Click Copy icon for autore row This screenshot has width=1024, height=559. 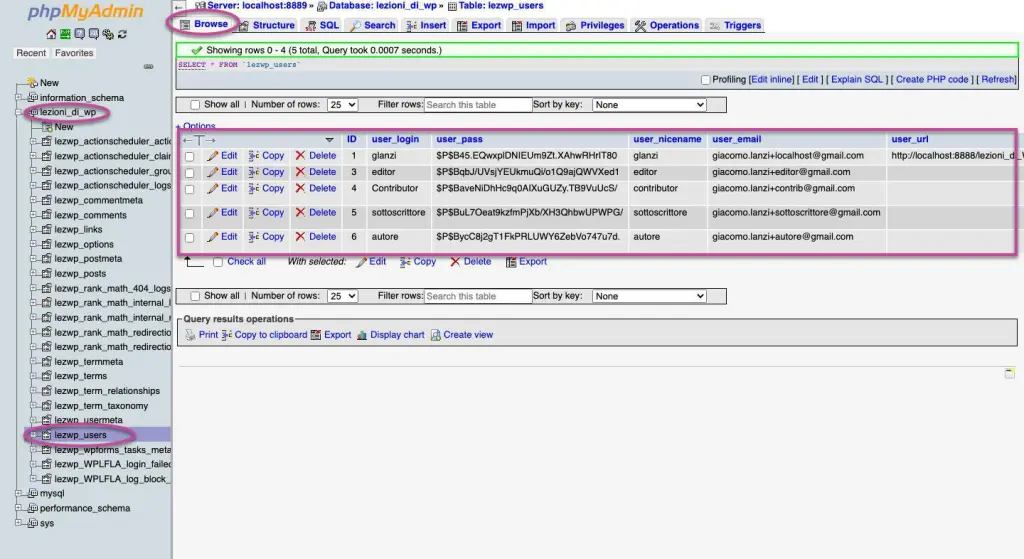point(254,236)
